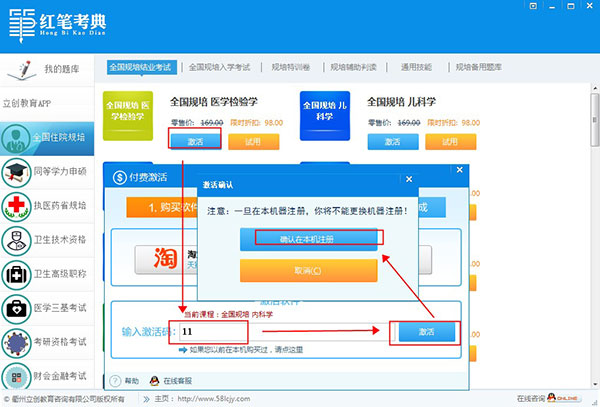Click 取消(C) in the confirm dialog

point(308,271)
